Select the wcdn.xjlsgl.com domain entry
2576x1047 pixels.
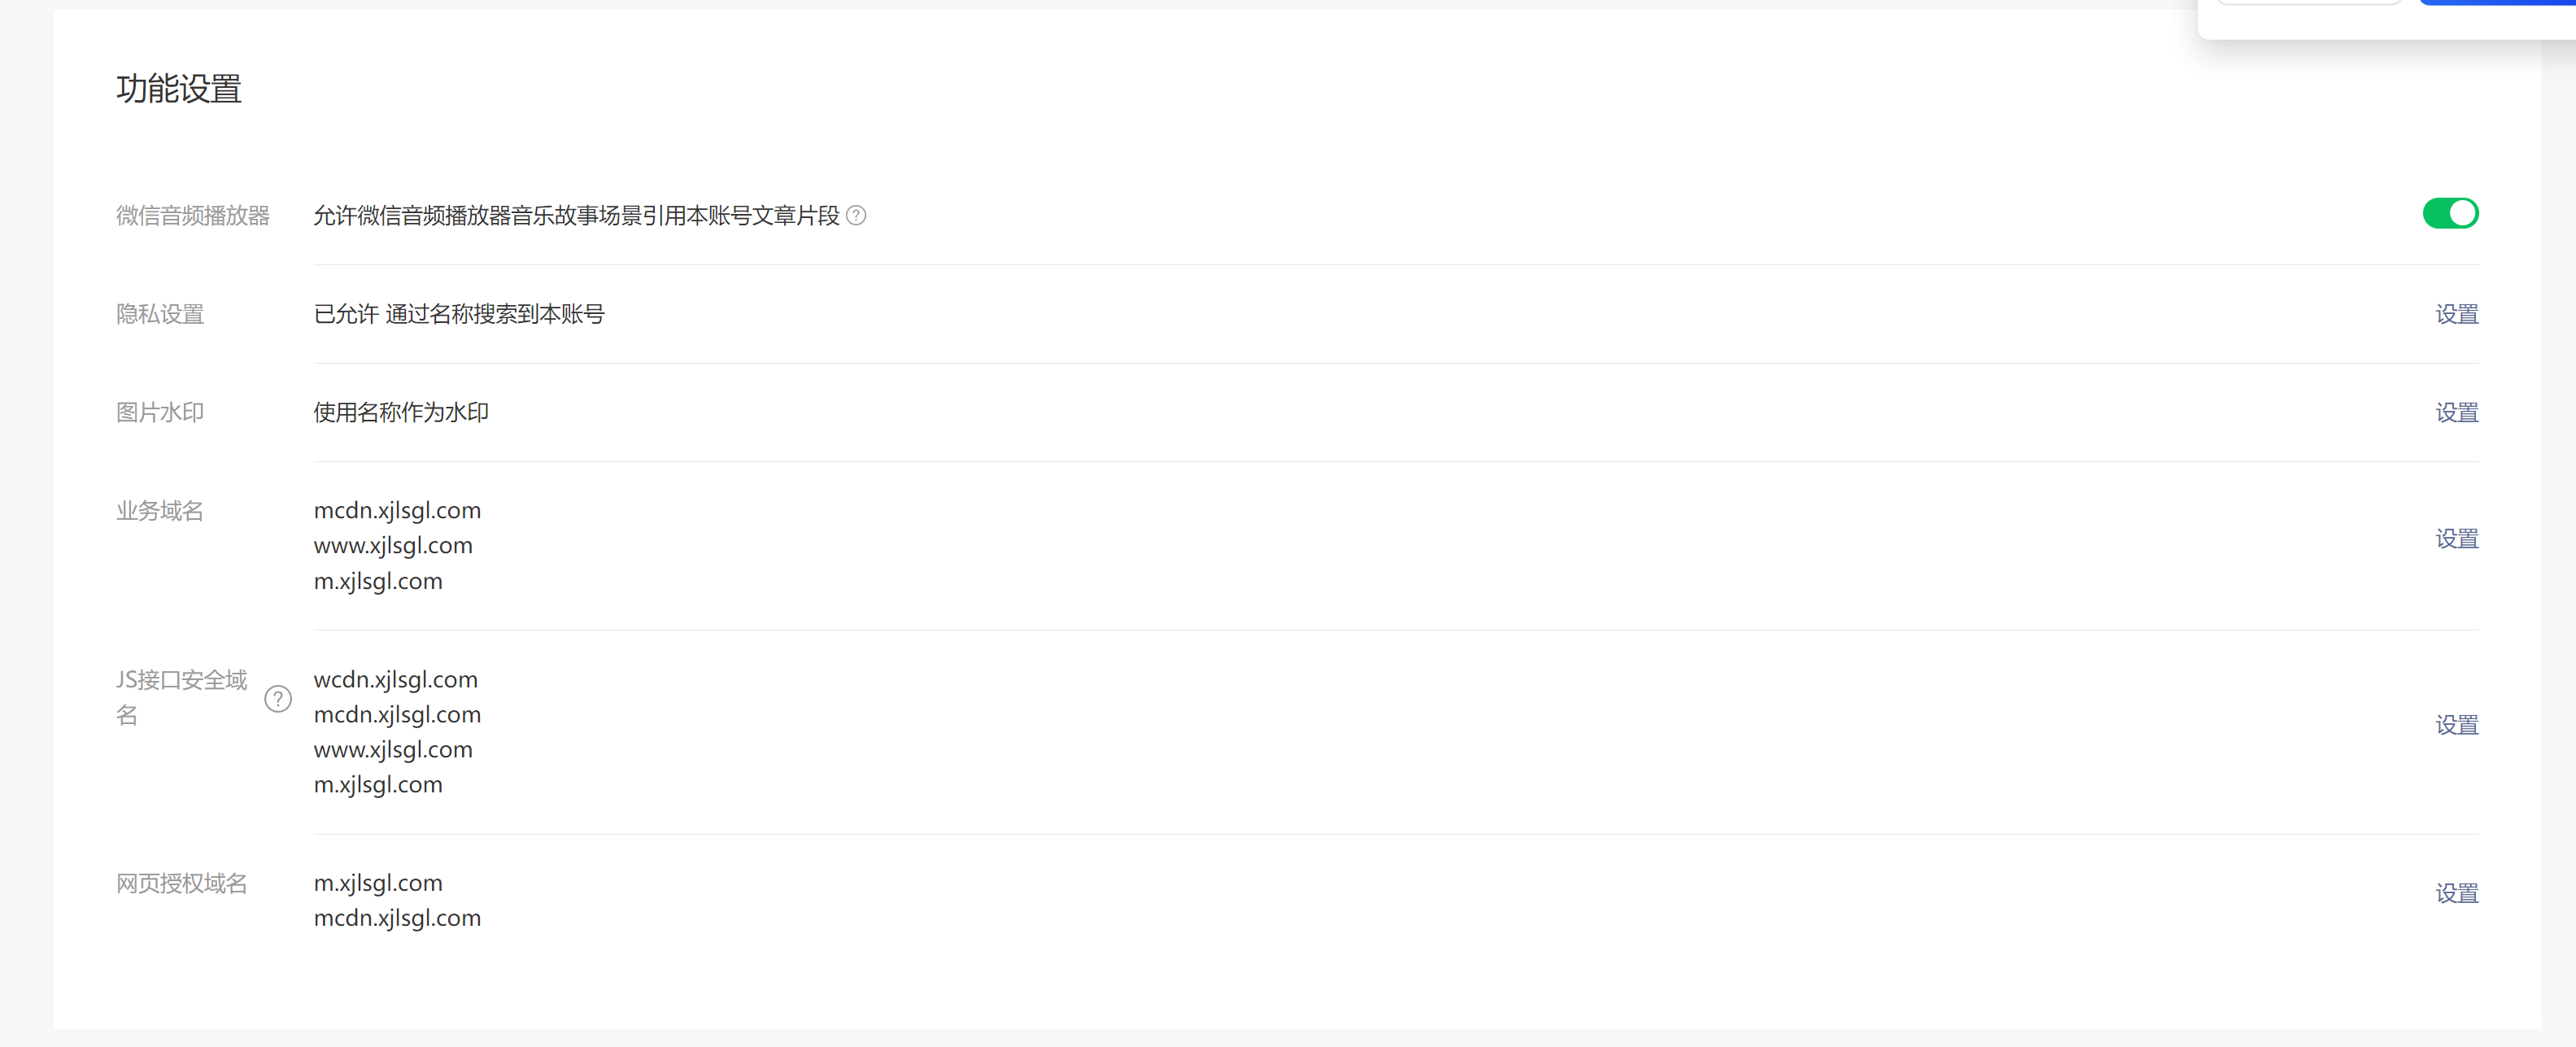(396, 679)
